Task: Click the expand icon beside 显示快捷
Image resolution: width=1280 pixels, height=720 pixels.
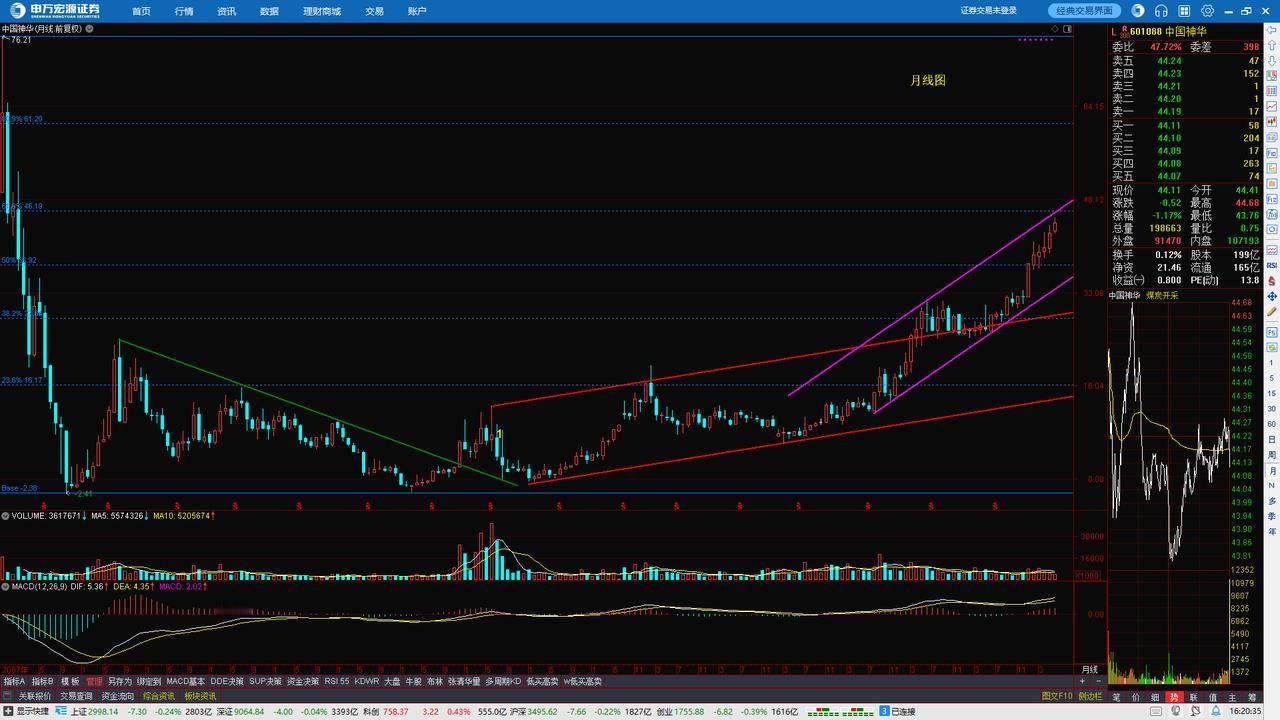Action: 8,711
